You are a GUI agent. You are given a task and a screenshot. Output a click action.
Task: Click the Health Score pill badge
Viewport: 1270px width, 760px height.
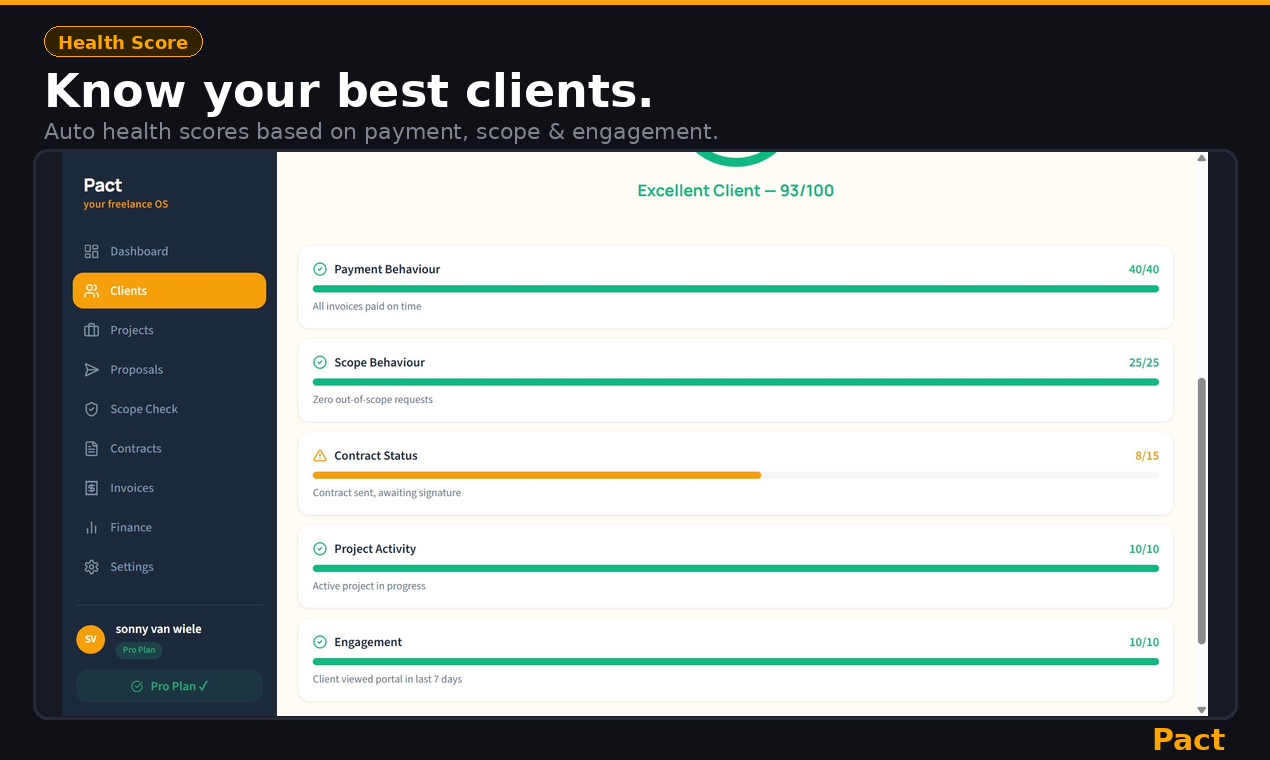(123, 42)
